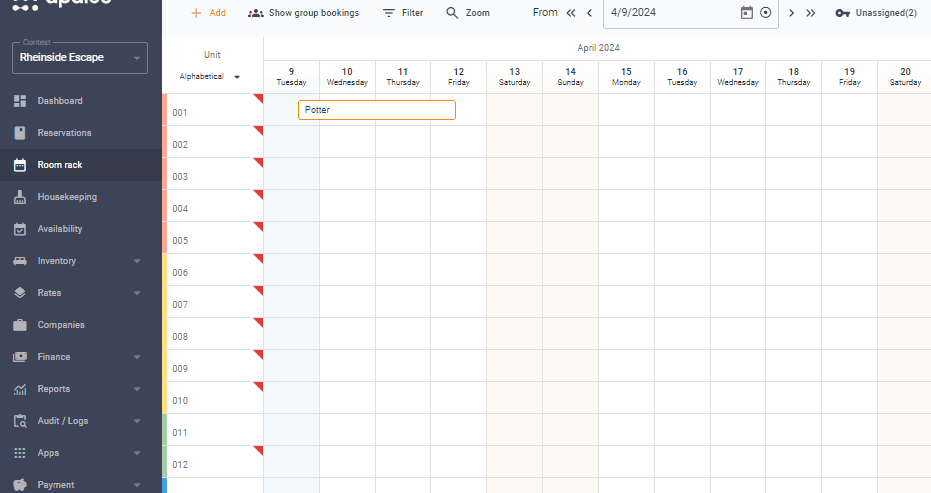Viewport: 931px width, 493px height.
Task: Go forward one day with right arrow
Action: pos(792,13)
